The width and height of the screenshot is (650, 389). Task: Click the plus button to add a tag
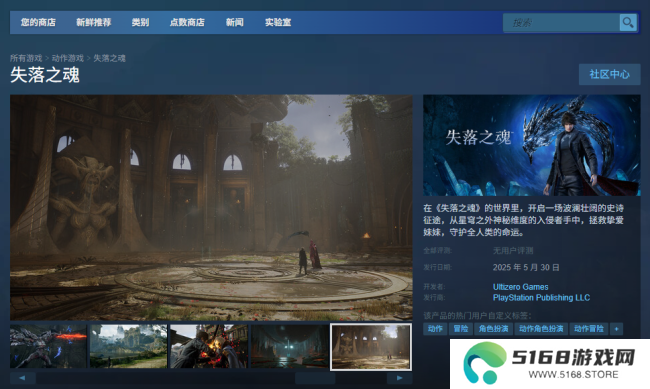click(x=616, y=329)
